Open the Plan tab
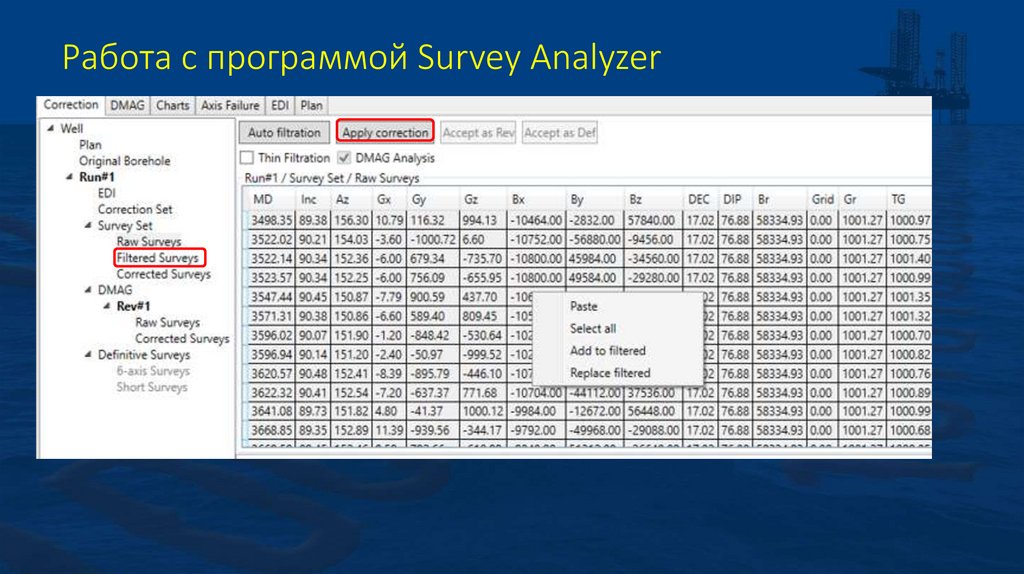Image resolution: width=1024 pixels, height=574 pixels. (312, 105)
